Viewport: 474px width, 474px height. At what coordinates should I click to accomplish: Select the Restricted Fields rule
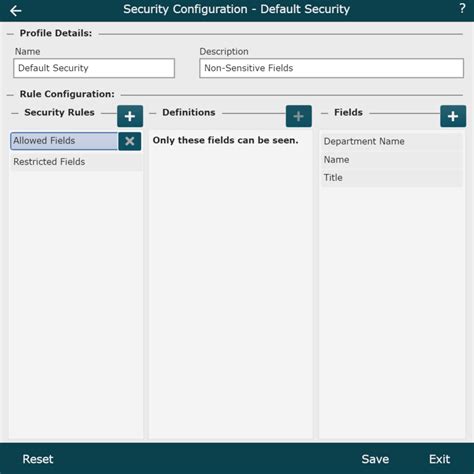[76, 162]
